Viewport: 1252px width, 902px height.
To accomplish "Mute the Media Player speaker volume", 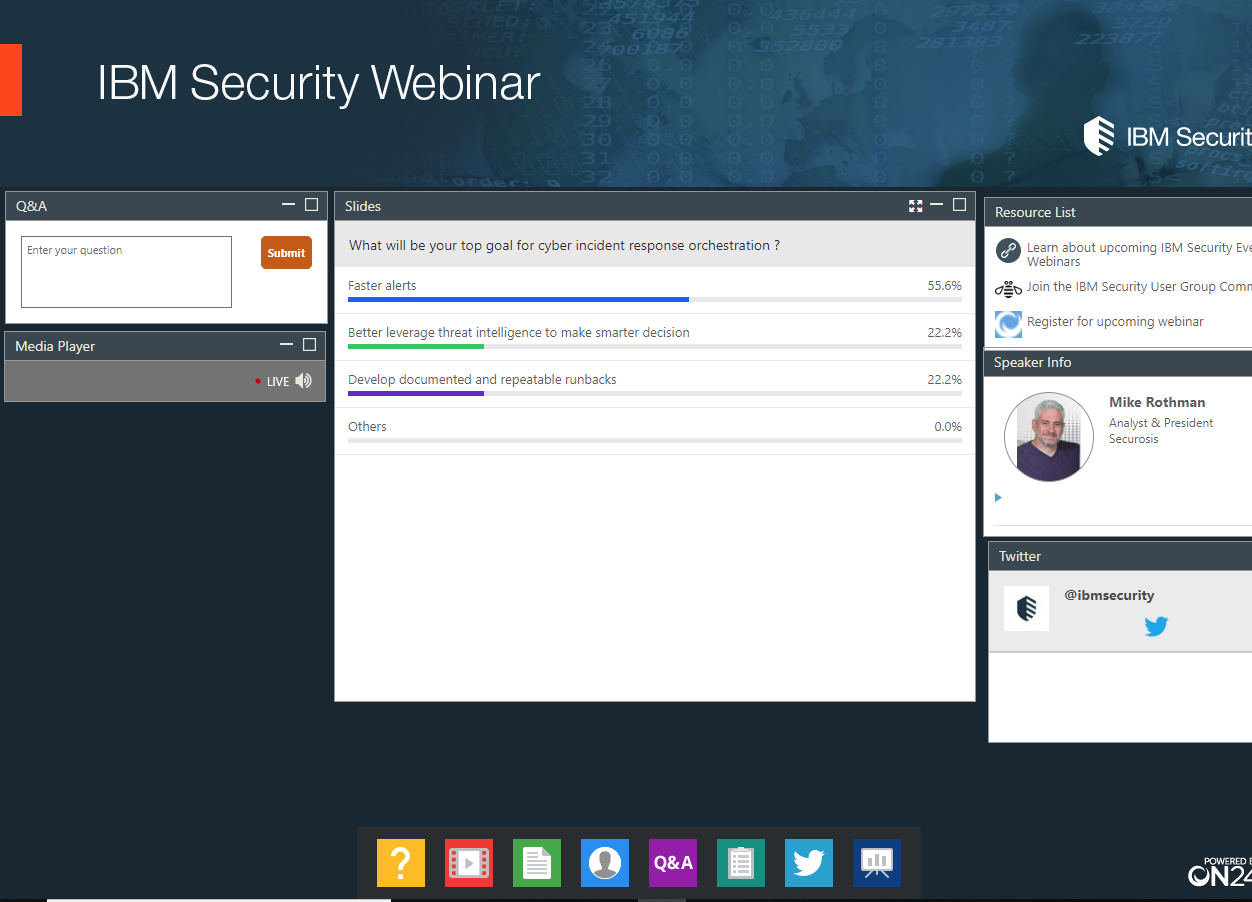I will tap(304, 381).
